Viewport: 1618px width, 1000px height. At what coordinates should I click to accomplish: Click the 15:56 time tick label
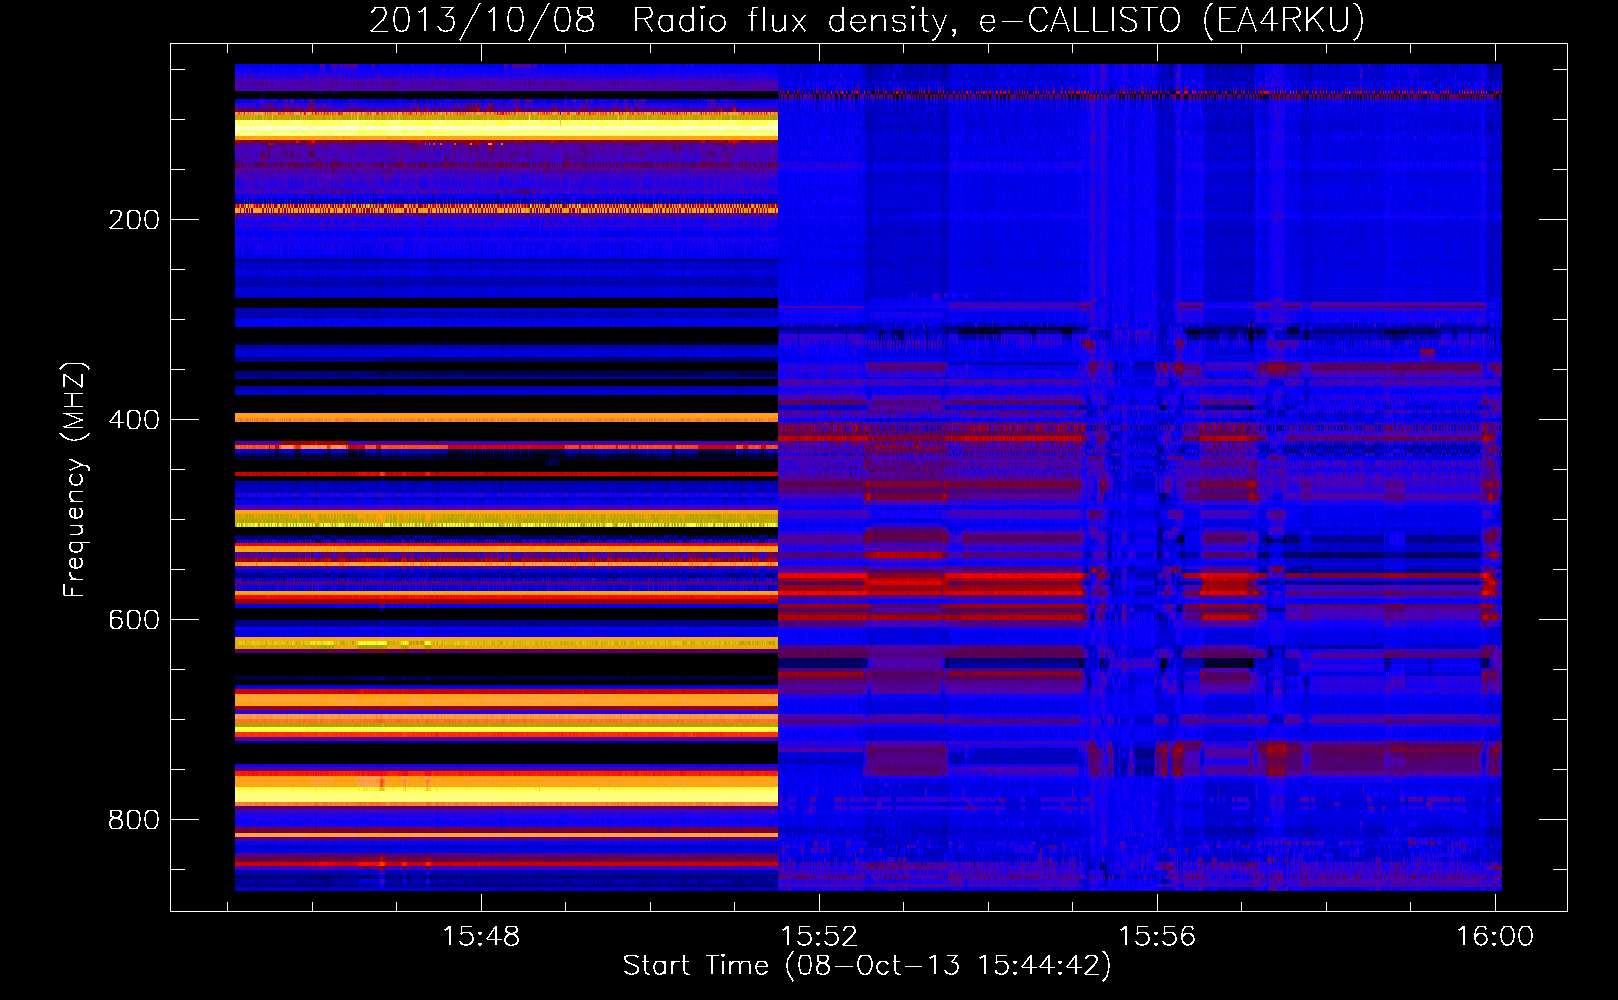[x=1157, y=936]
